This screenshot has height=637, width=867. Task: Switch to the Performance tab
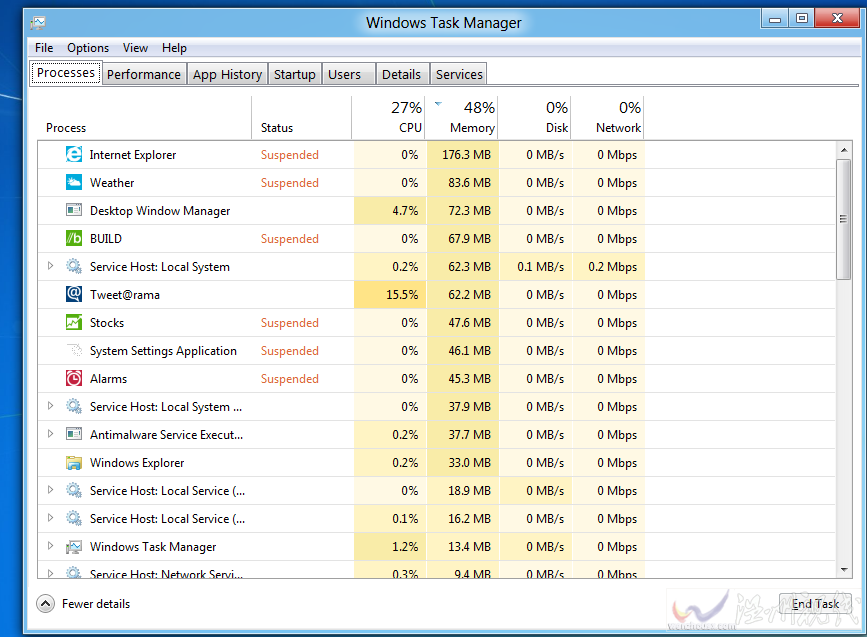coord(144,73)
